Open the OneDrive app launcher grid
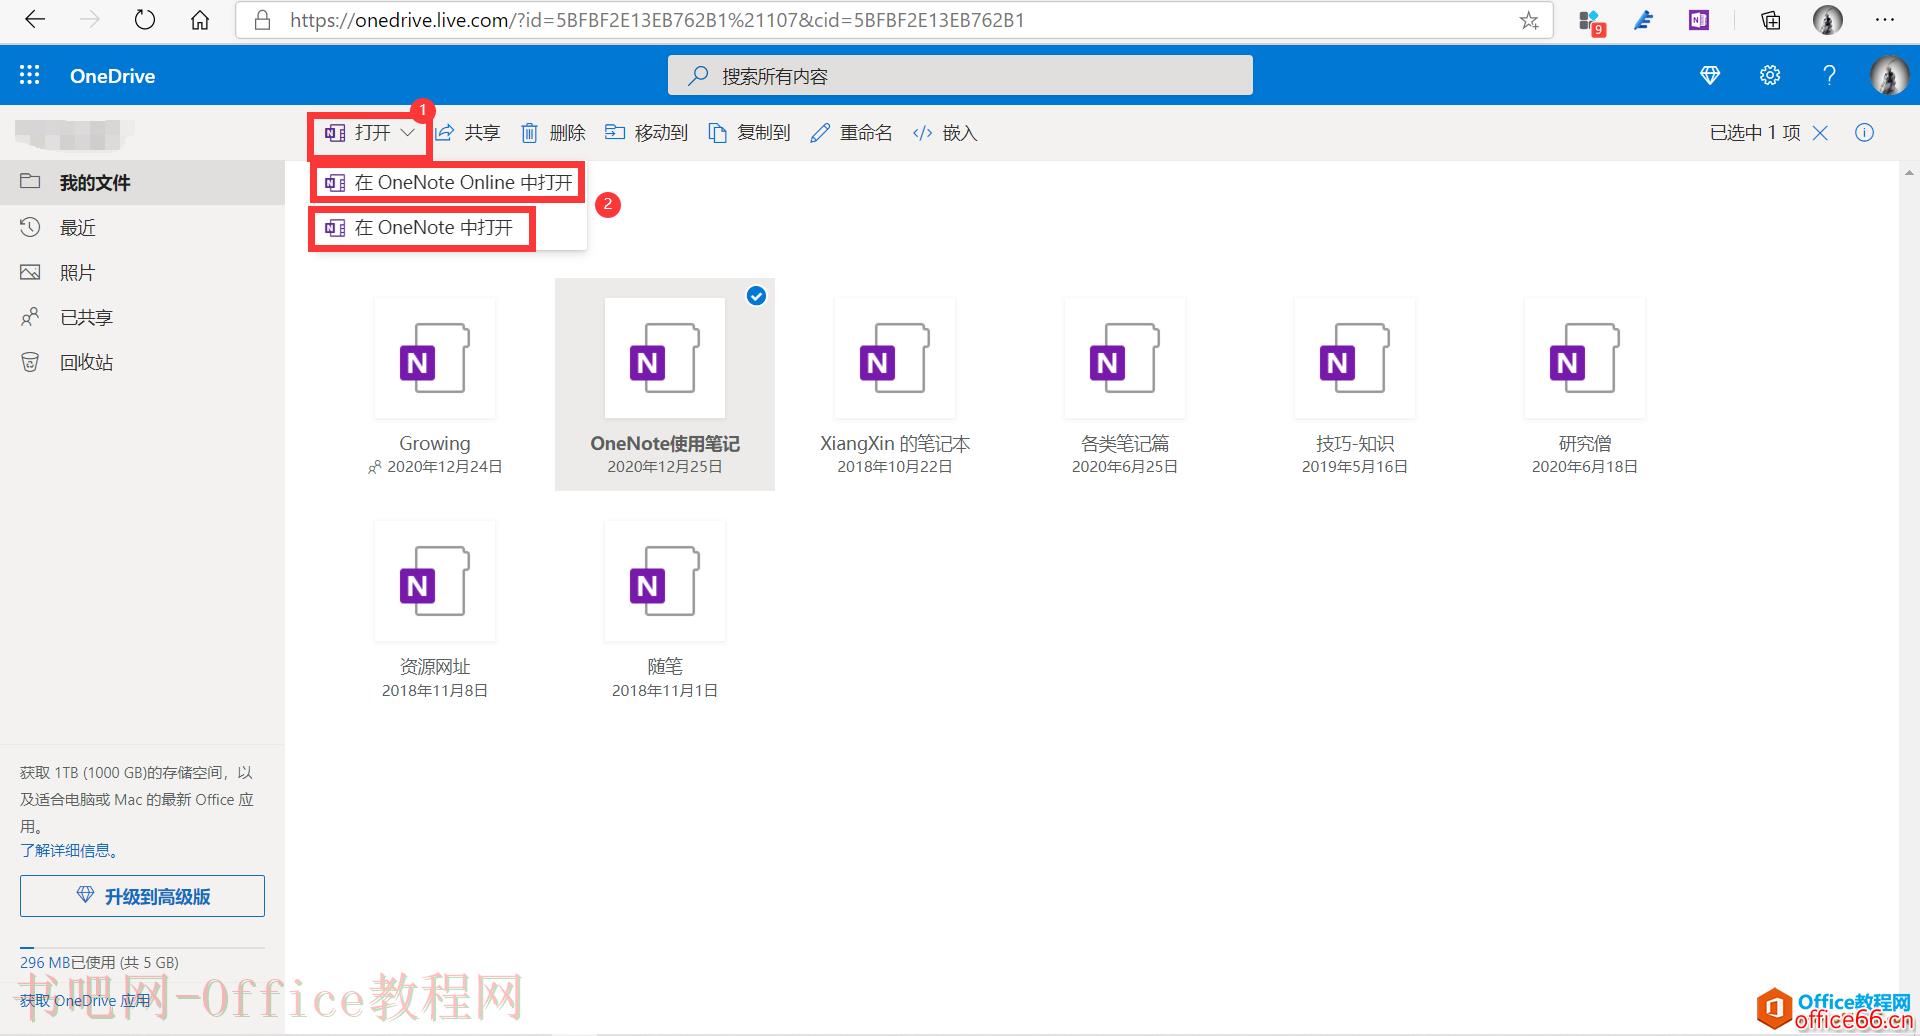Screen dimensions: 1920x1036 (x=30, y=75)
